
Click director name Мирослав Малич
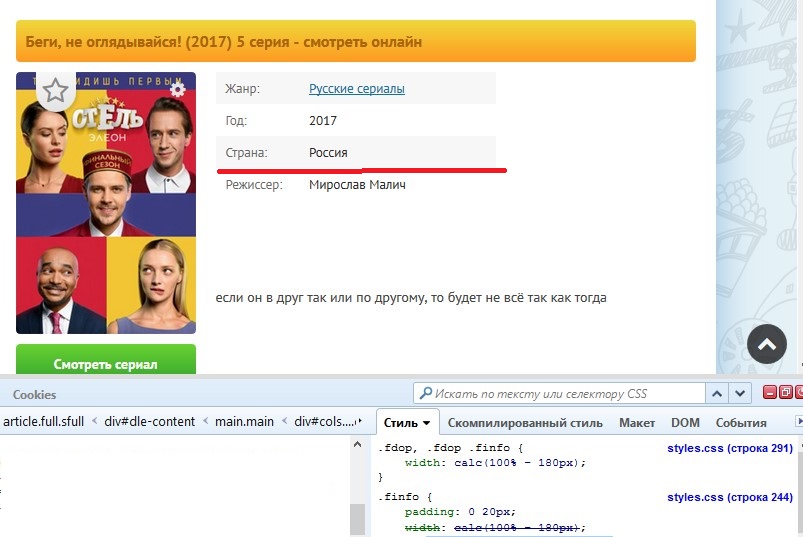click(357, 185)
